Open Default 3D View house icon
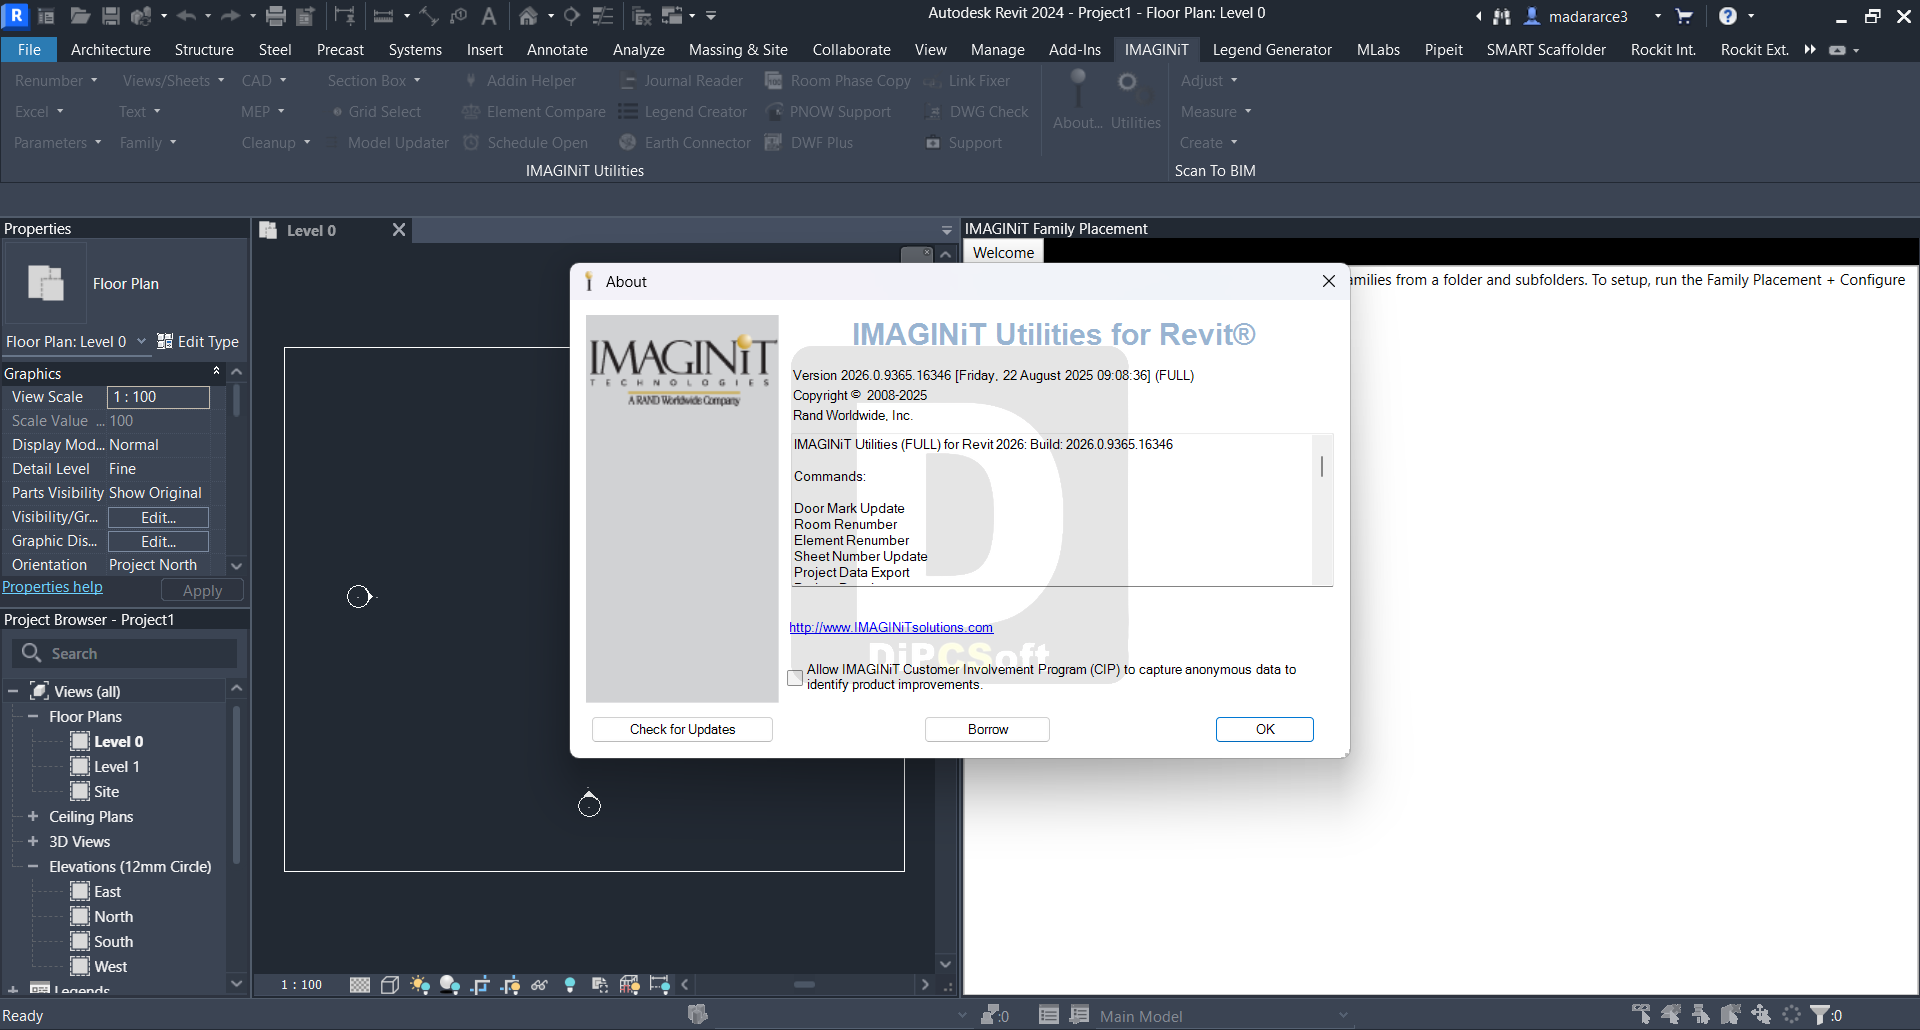1920x1030 pixels. pos(528,16)
